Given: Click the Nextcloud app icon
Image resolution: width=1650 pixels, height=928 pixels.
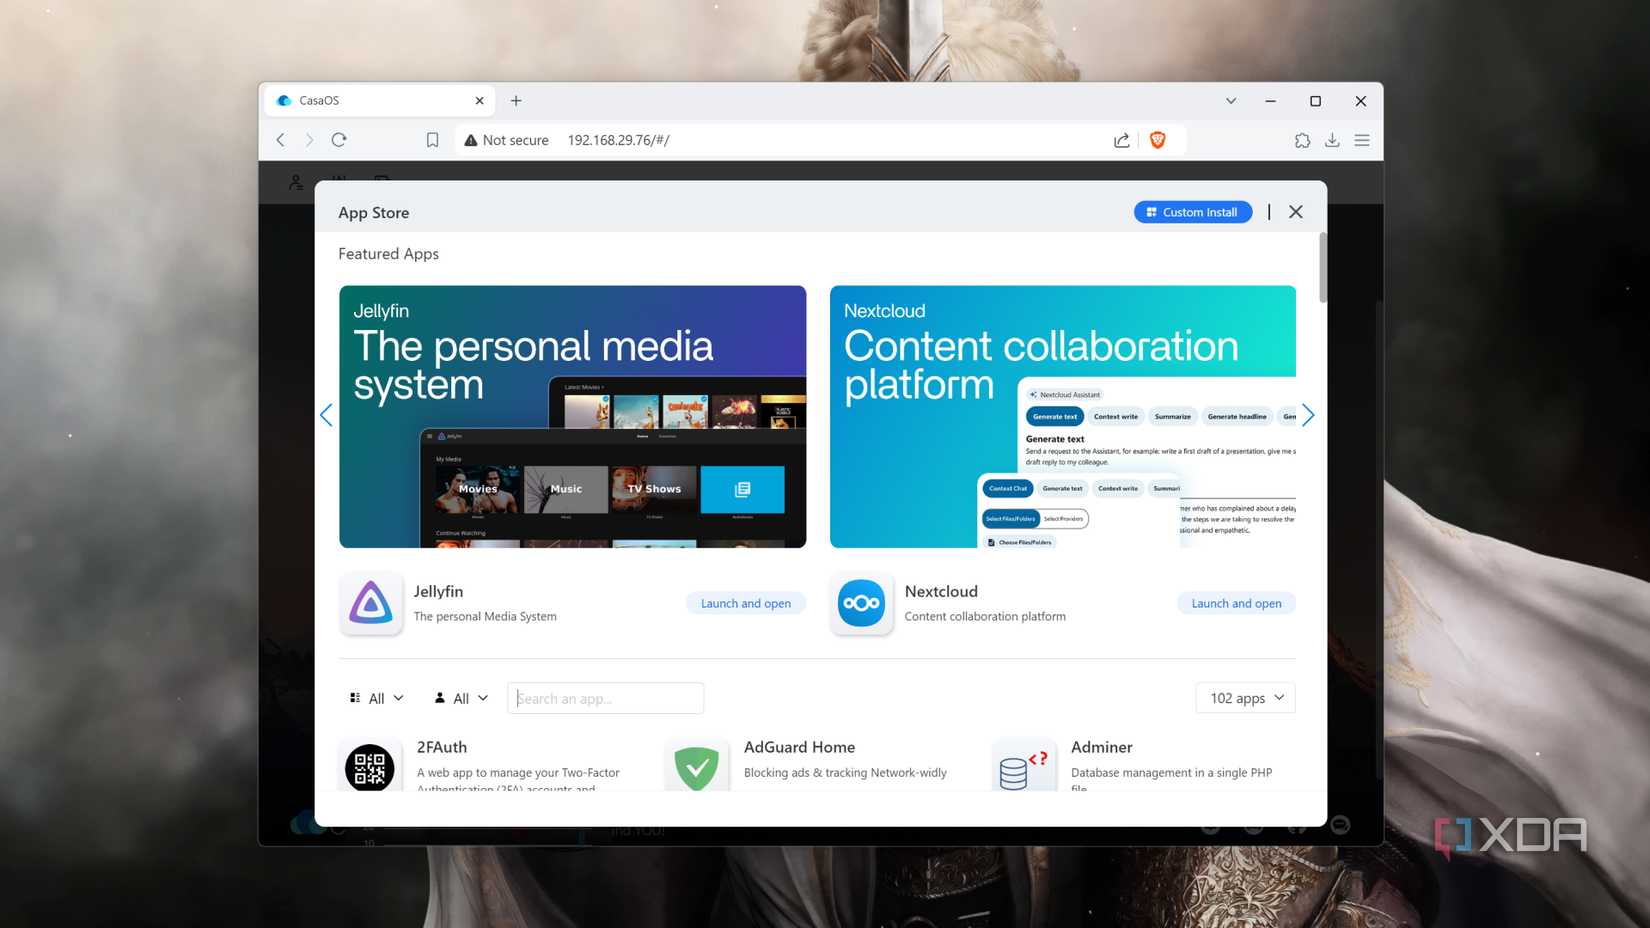Looking at the screenshot, I should click(x=861, y=603).
